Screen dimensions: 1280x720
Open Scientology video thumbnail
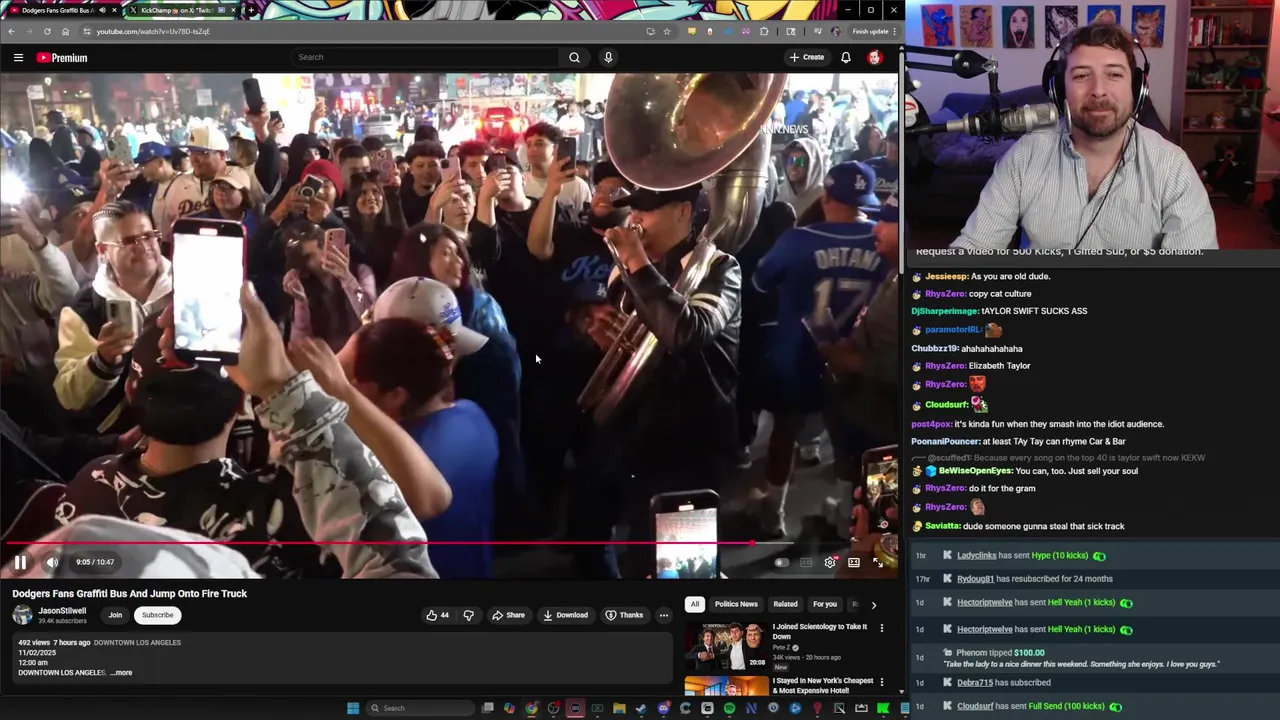(727, 646)
